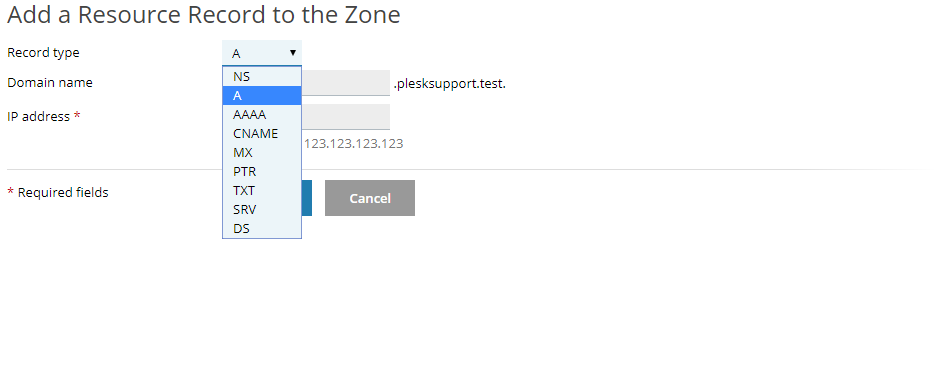Collapse the Record type dropdown arrow
The width and height of the screenshot is (935, 390).
(x=293, y=53)
